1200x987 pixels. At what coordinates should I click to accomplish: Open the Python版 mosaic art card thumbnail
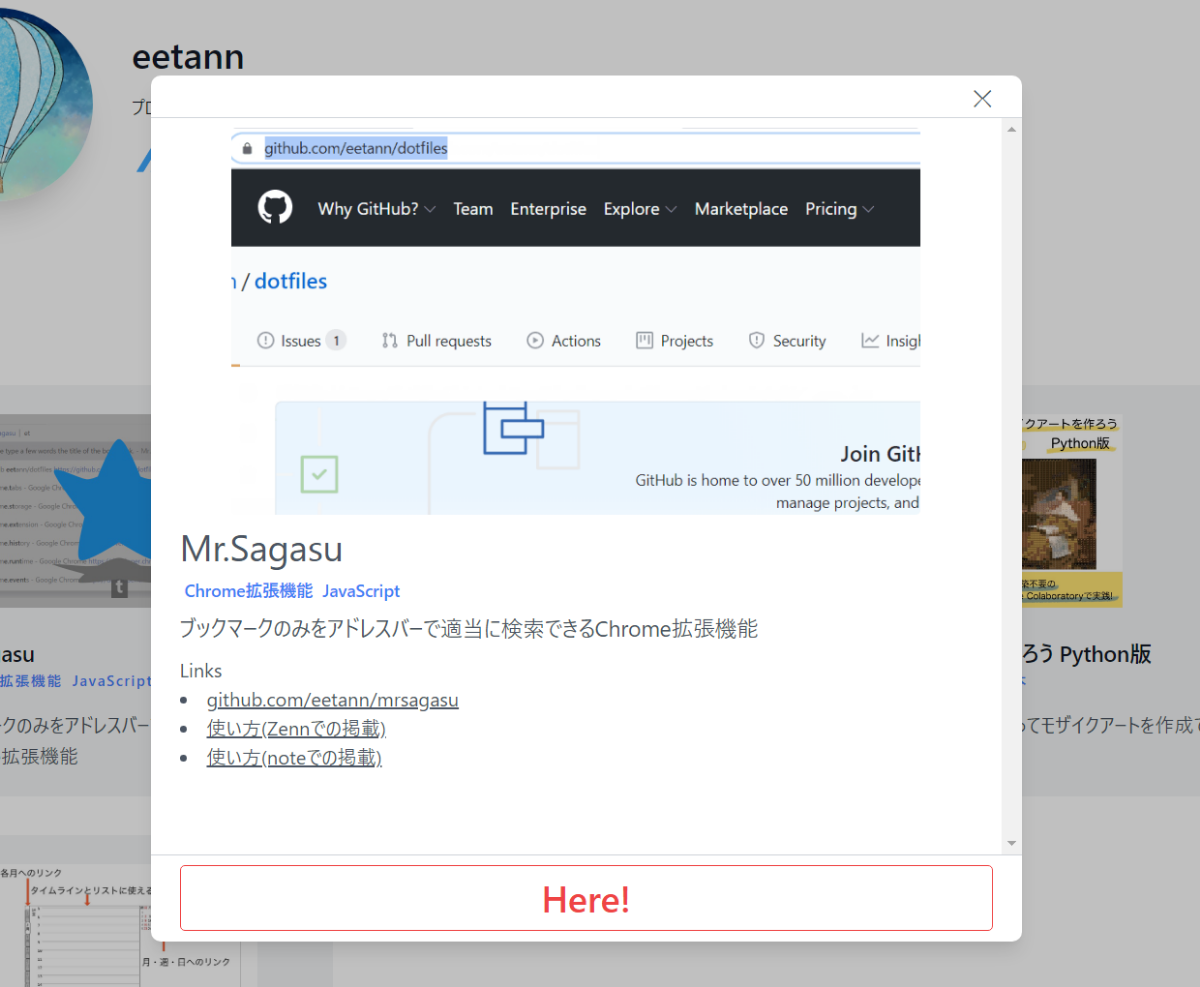pyautogui.click(x=1072, y=511)
